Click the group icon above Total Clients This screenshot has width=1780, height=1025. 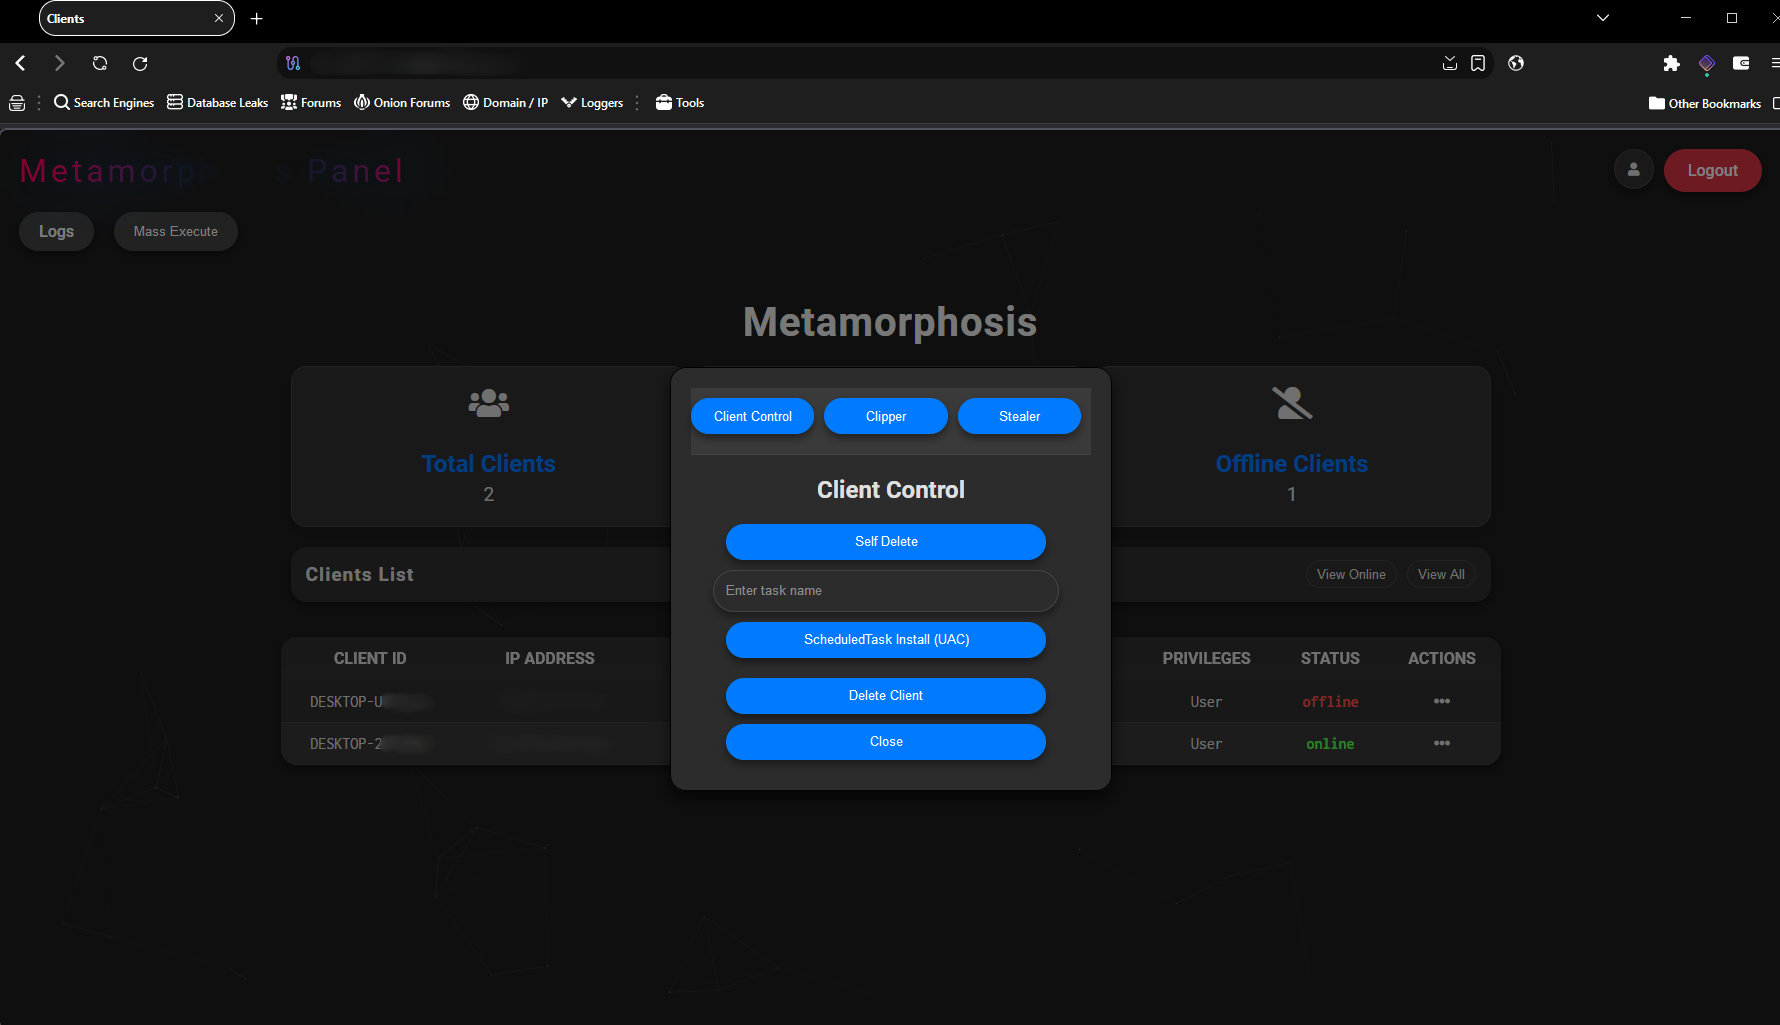click(x=489, y=403)
